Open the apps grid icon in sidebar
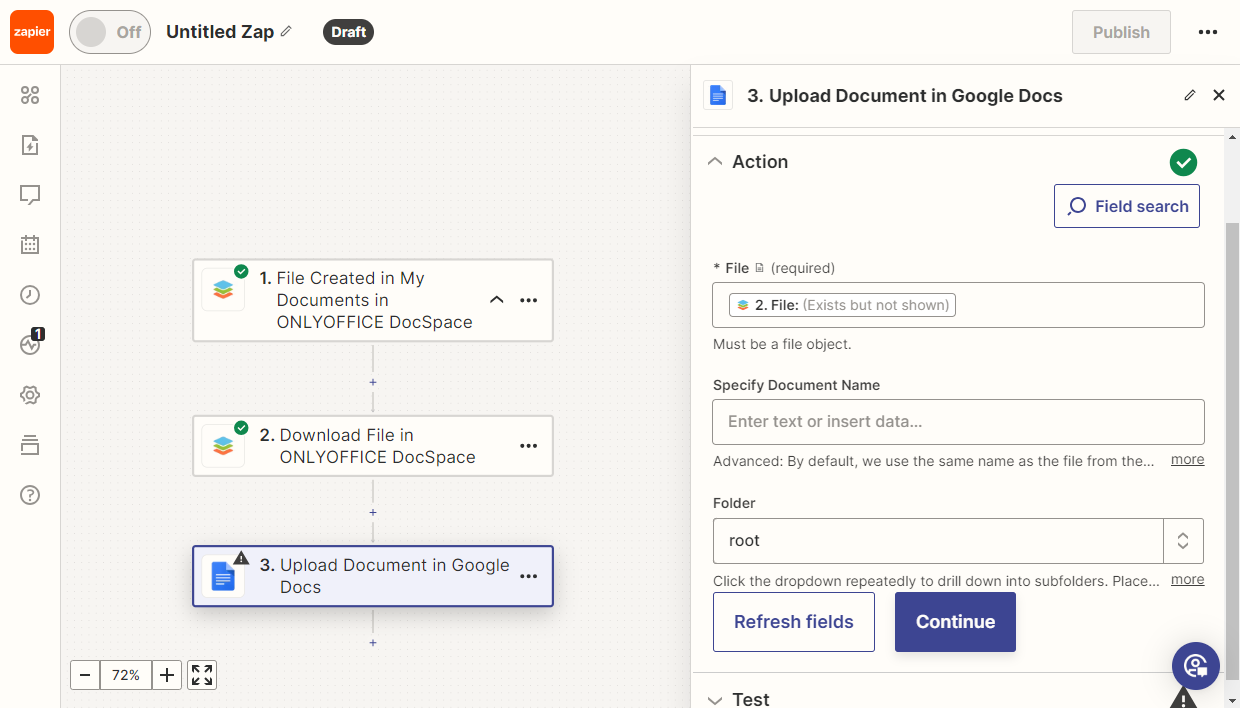The width and height of the screenshot is (1240, 708). click(x=30, y=95)
